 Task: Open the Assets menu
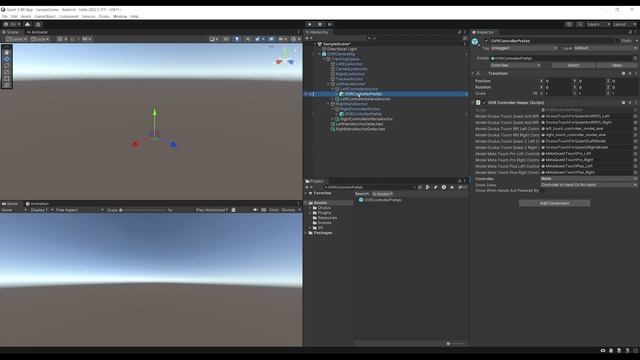[x=26, y=16]
